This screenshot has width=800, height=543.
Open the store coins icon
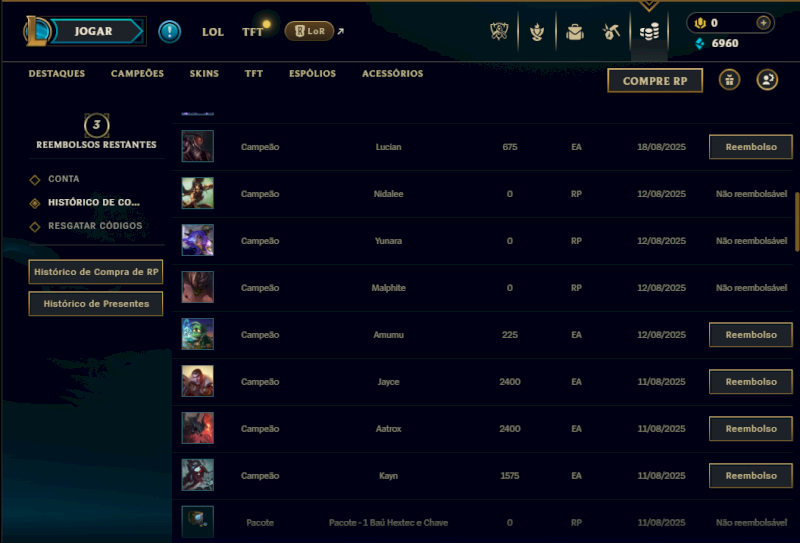(649, 32)
